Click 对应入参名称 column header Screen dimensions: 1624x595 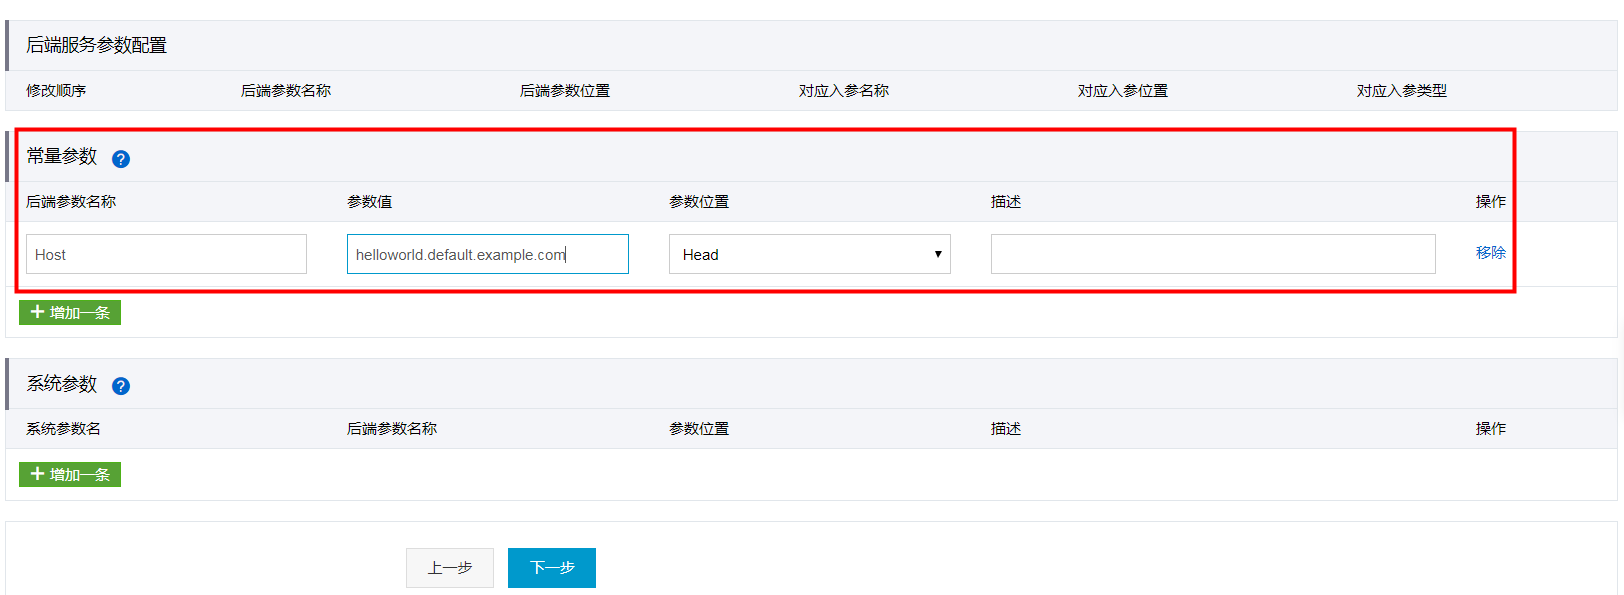844,90
